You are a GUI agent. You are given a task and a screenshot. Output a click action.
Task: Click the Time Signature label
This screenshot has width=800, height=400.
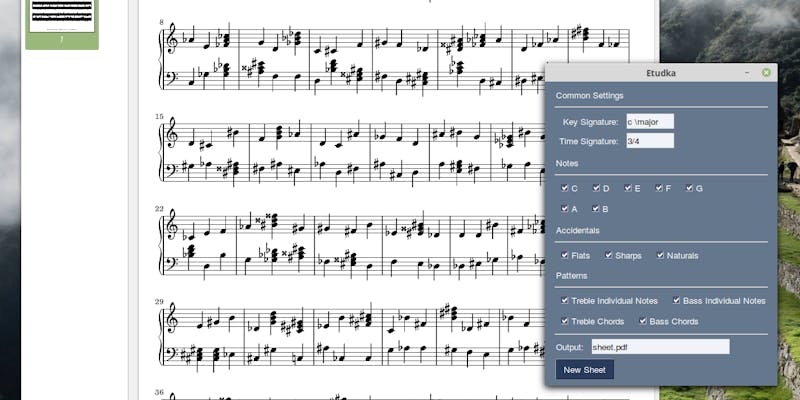tap(589, 141)
